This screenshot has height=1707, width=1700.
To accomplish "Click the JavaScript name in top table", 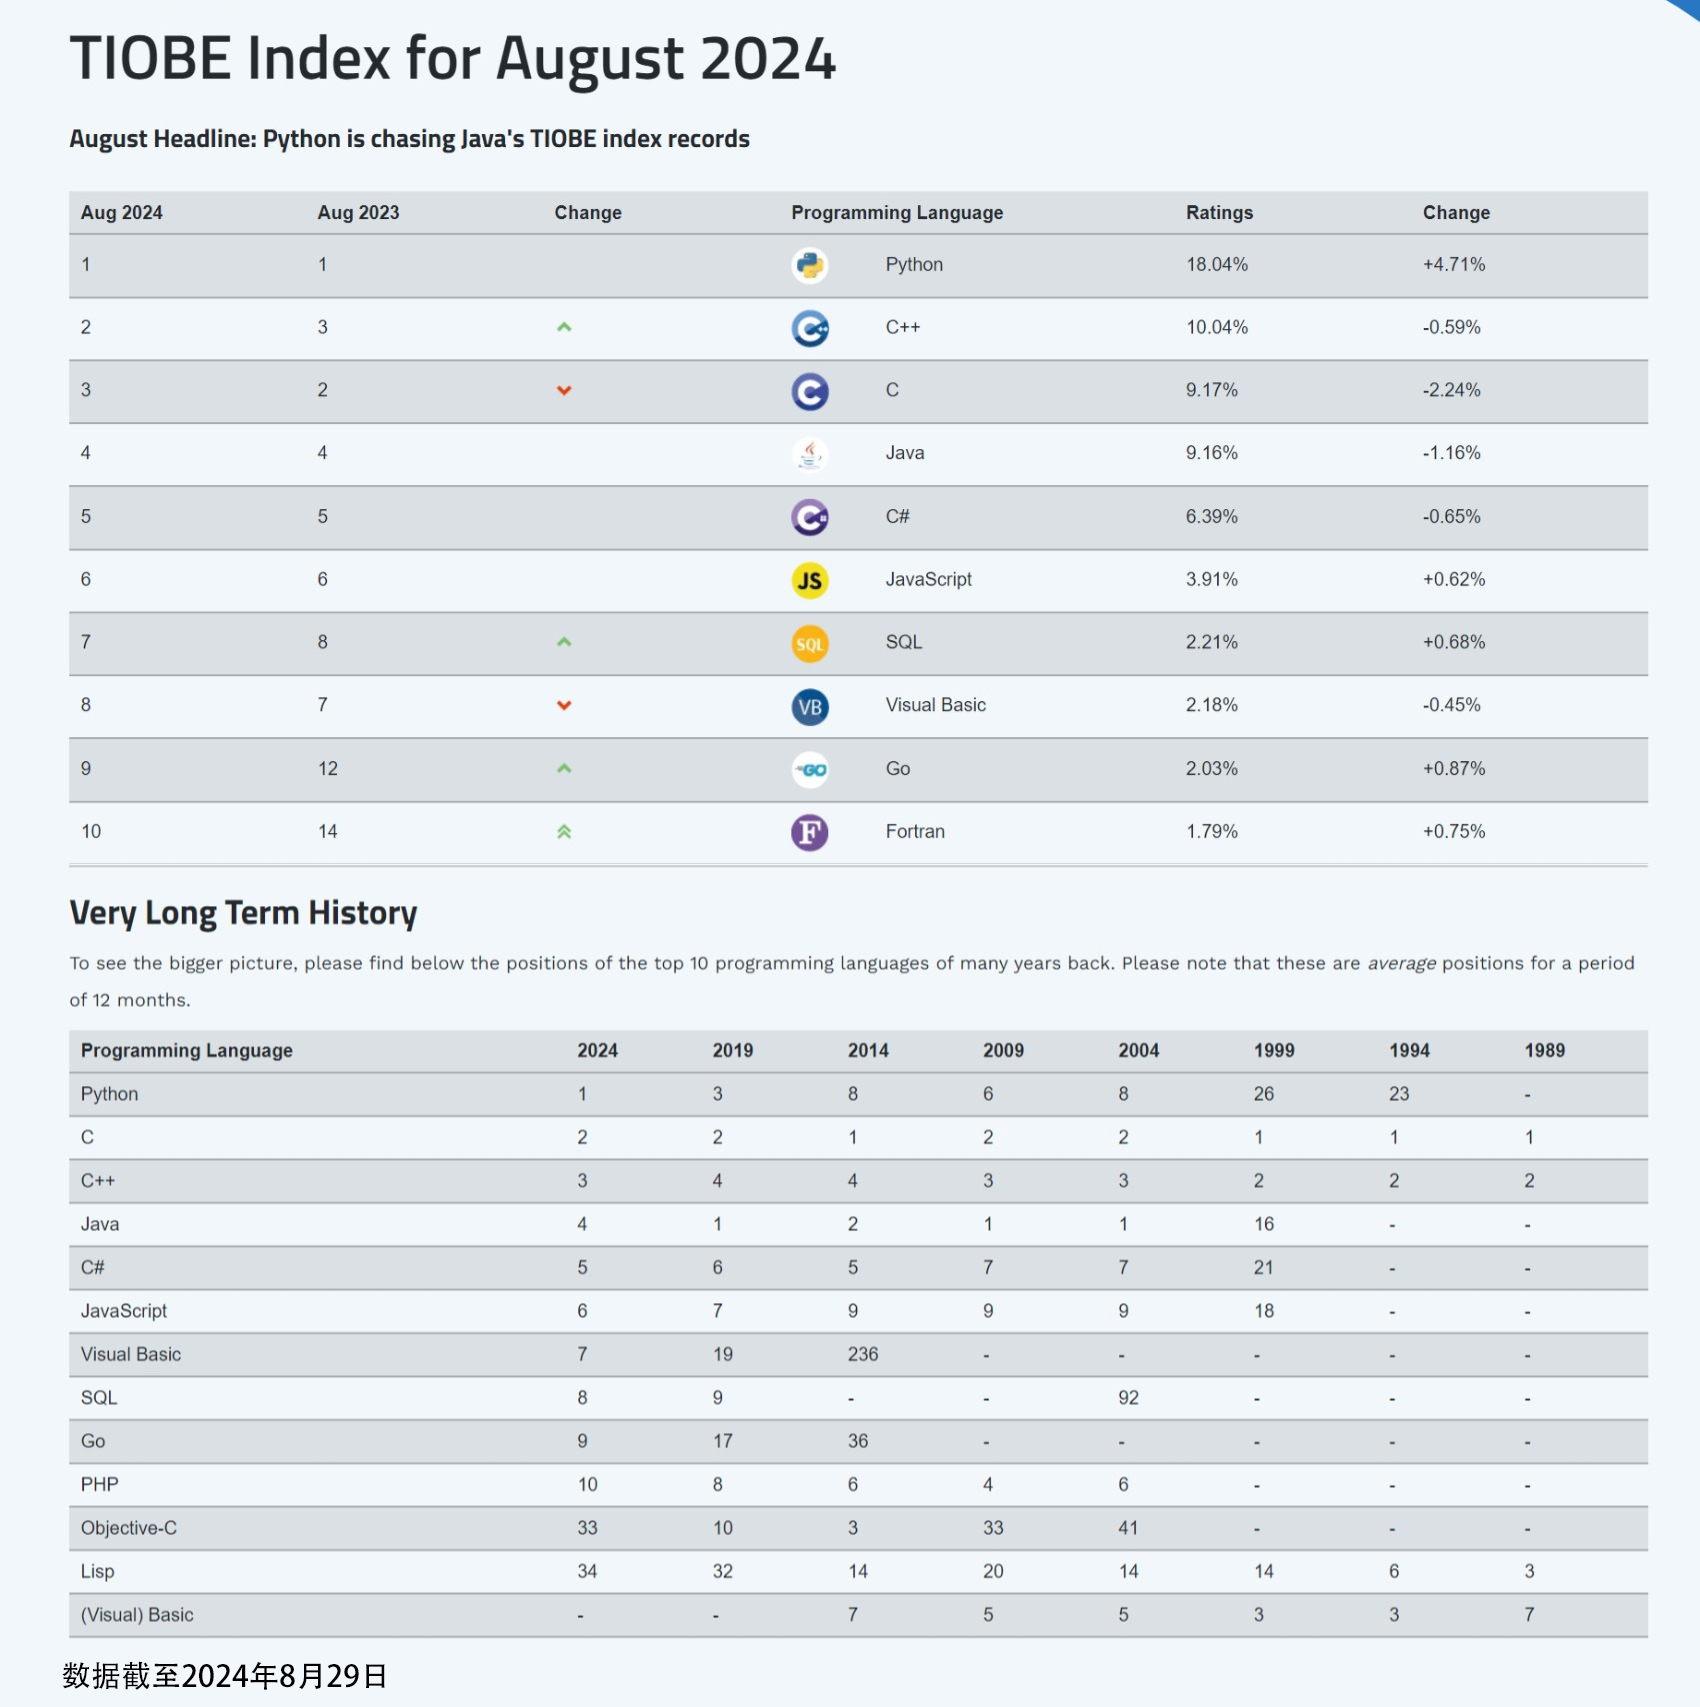I will point(928,579).
